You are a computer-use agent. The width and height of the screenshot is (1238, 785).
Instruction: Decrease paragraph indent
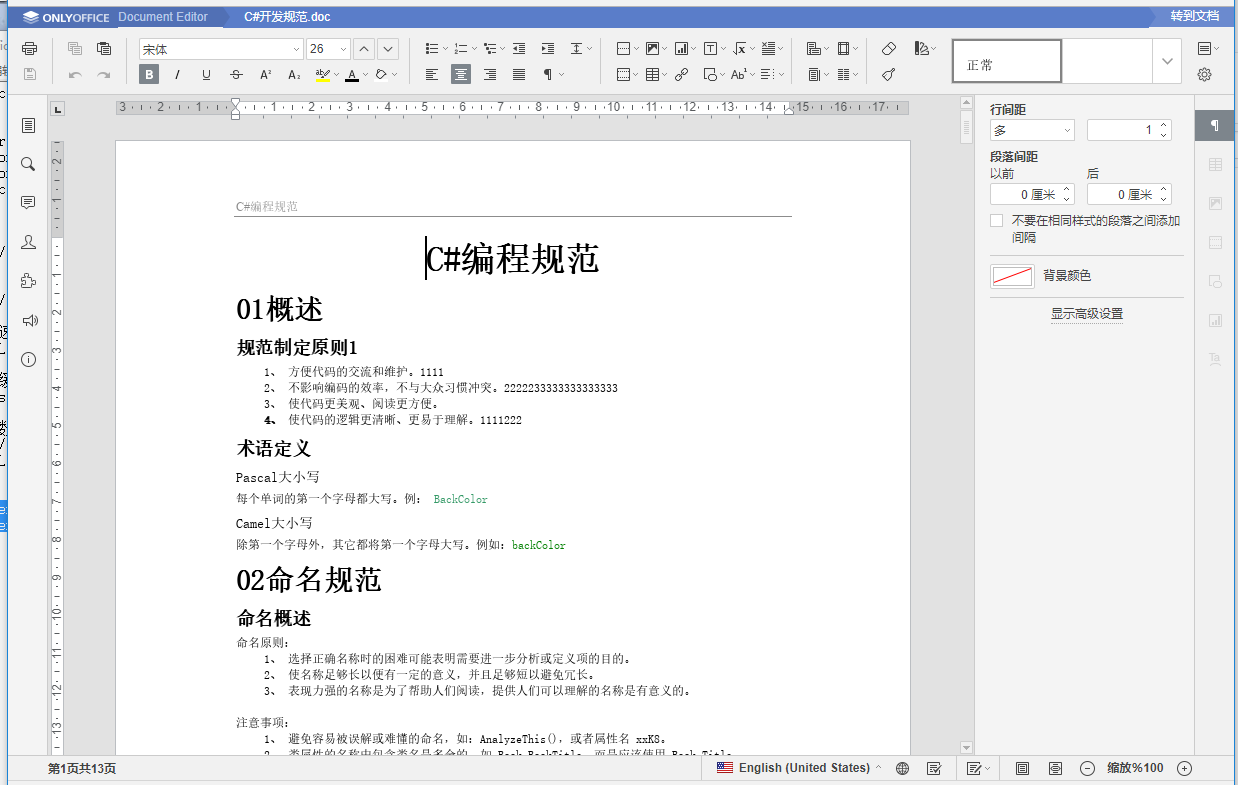519,49
